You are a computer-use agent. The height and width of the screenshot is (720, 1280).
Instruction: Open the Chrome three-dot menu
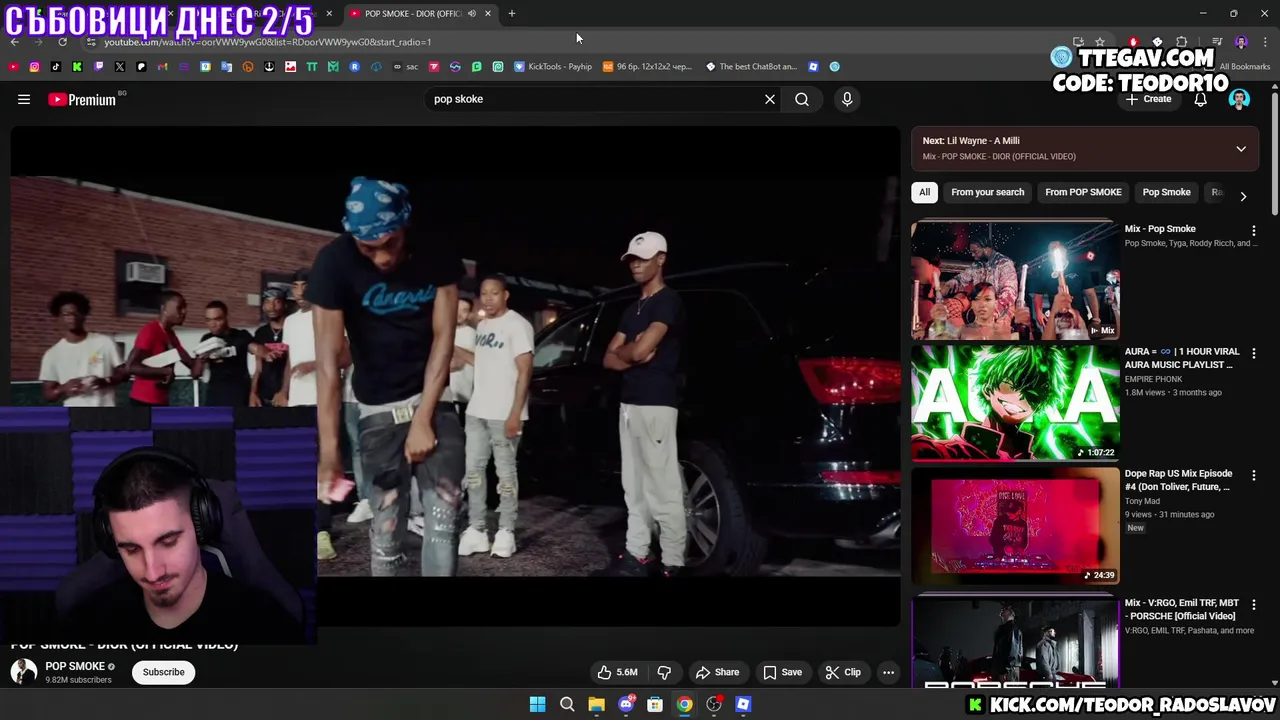(x=1266, y=42)
